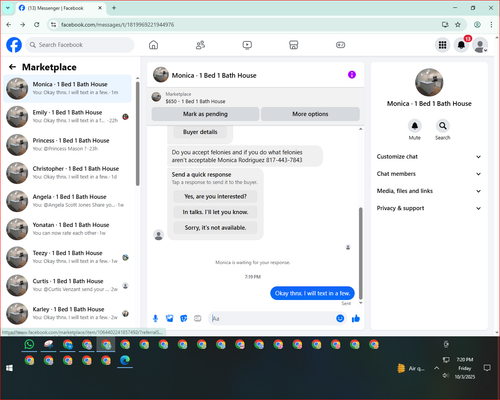
Task: Open Karley's conversation
Action: (68, 313)
